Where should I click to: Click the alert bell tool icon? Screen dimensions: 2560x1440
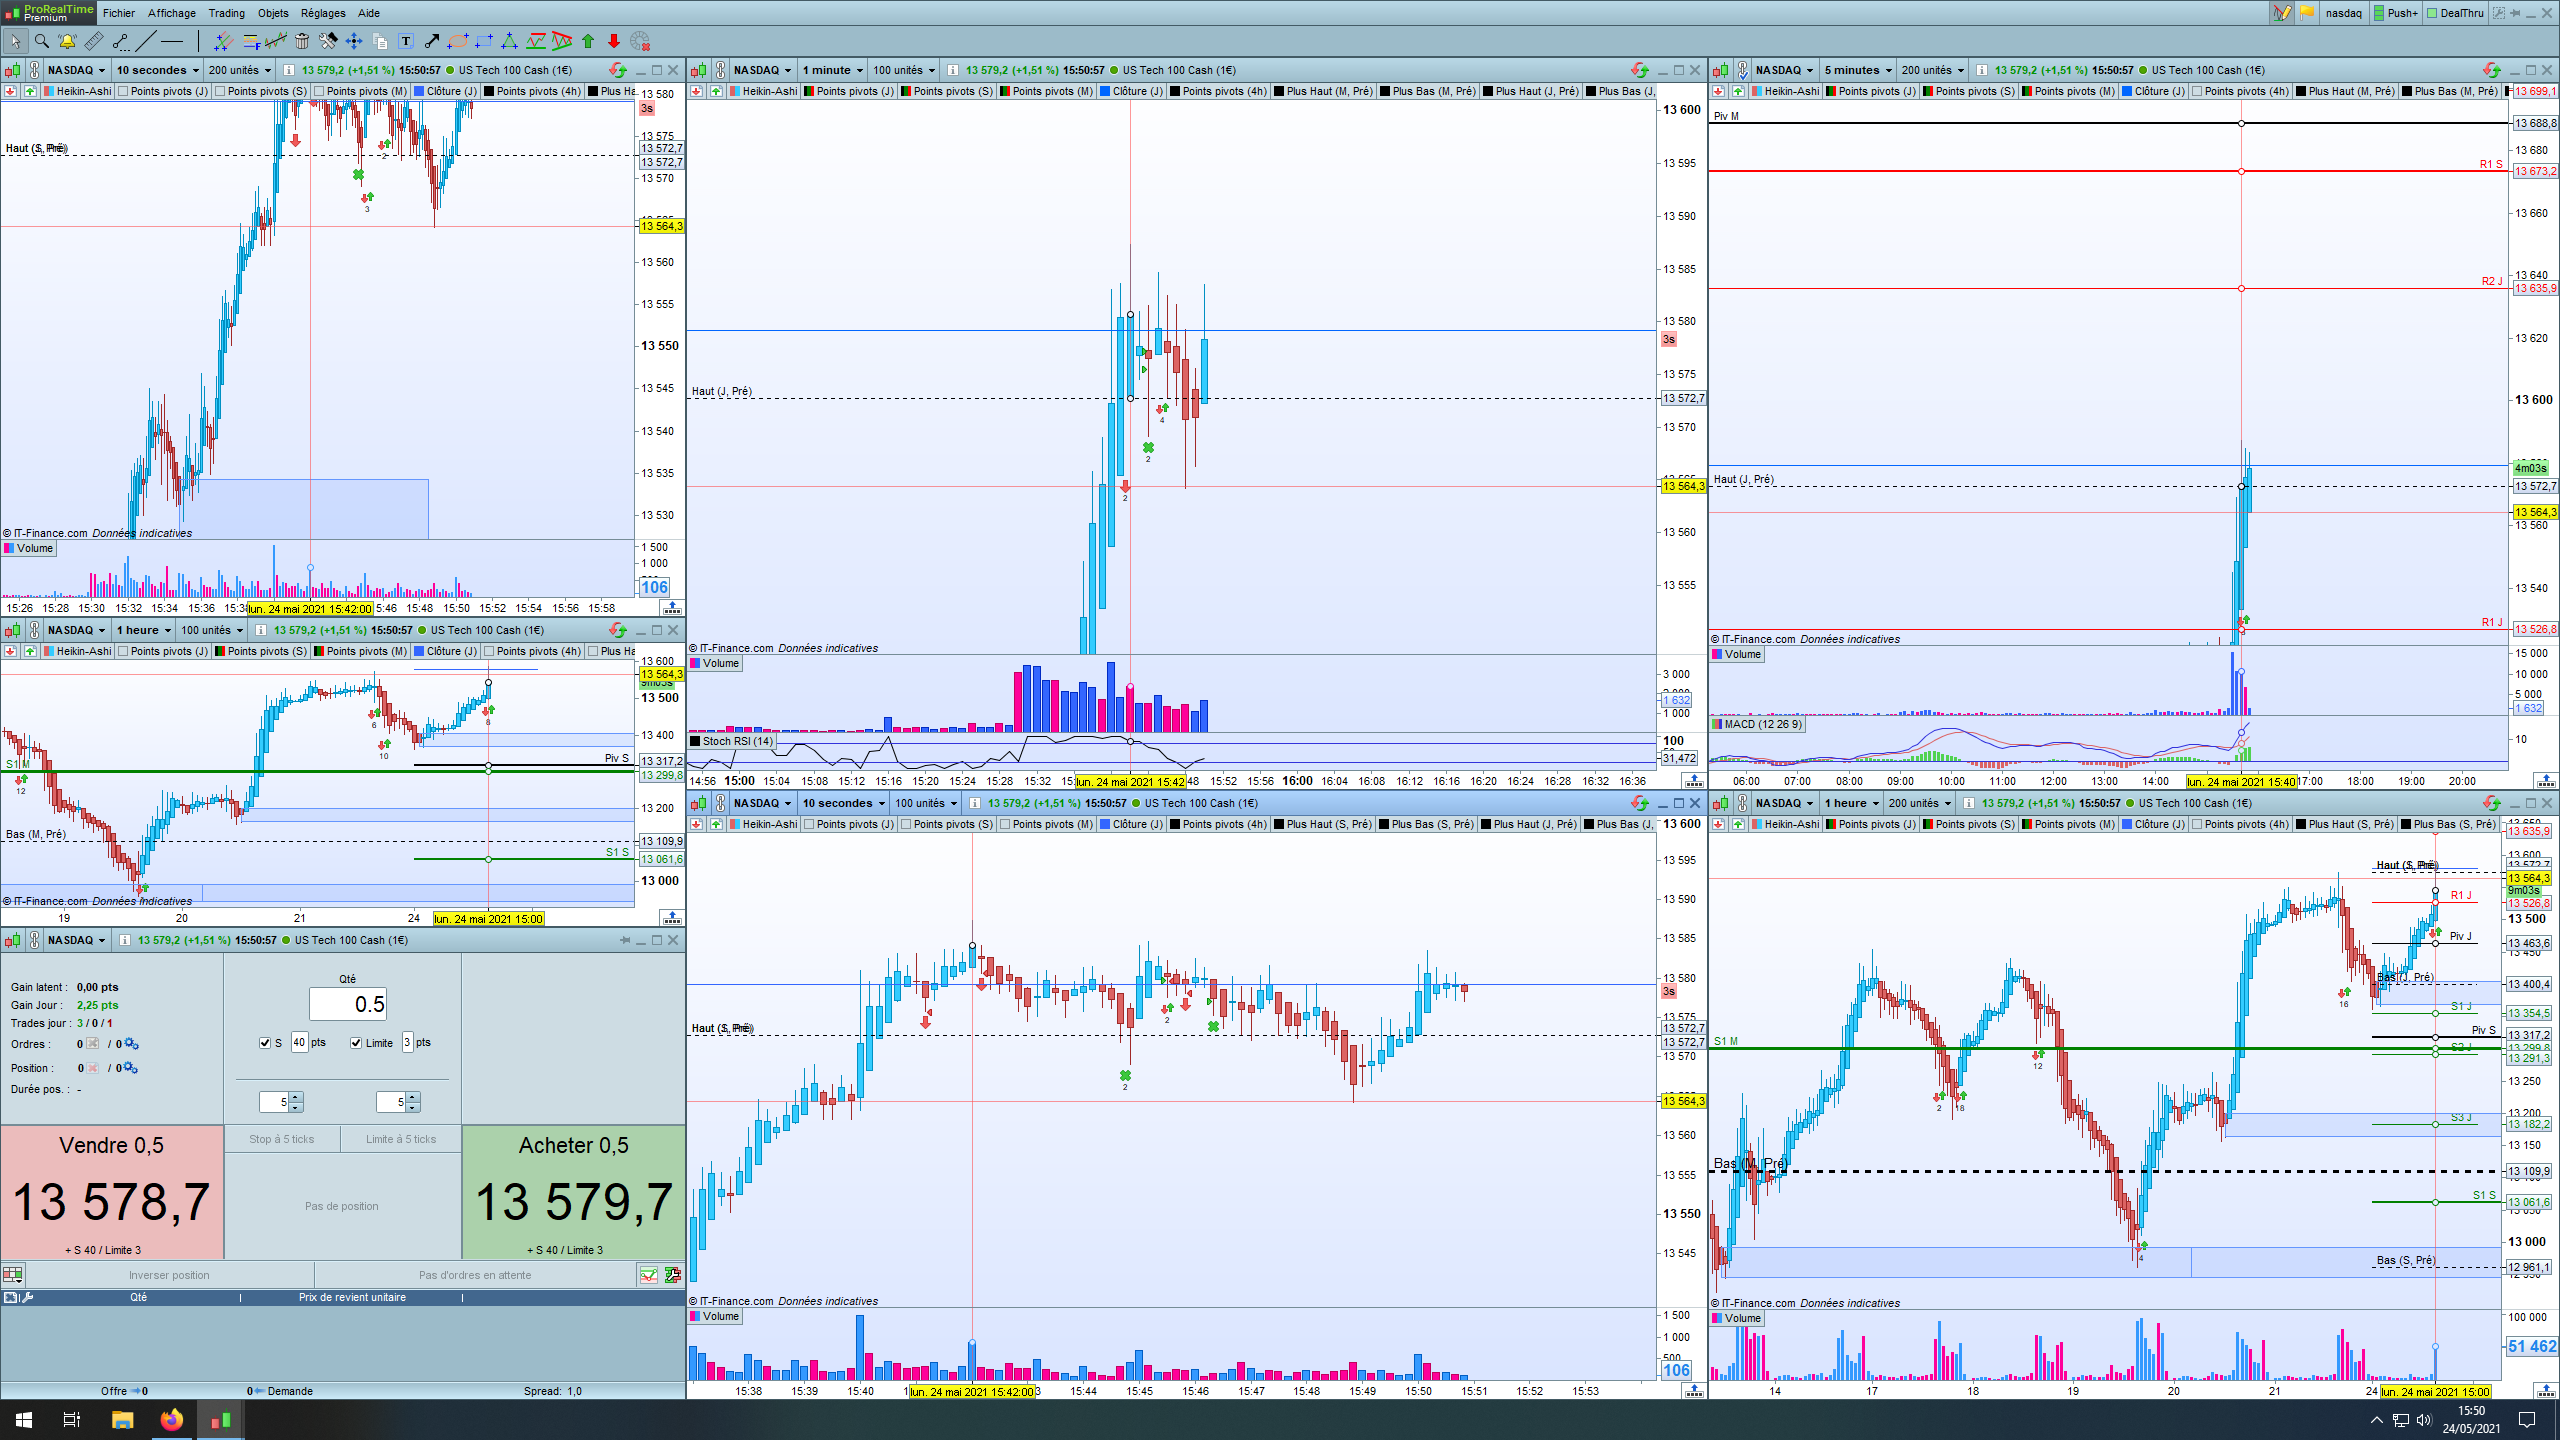point(67,41)
